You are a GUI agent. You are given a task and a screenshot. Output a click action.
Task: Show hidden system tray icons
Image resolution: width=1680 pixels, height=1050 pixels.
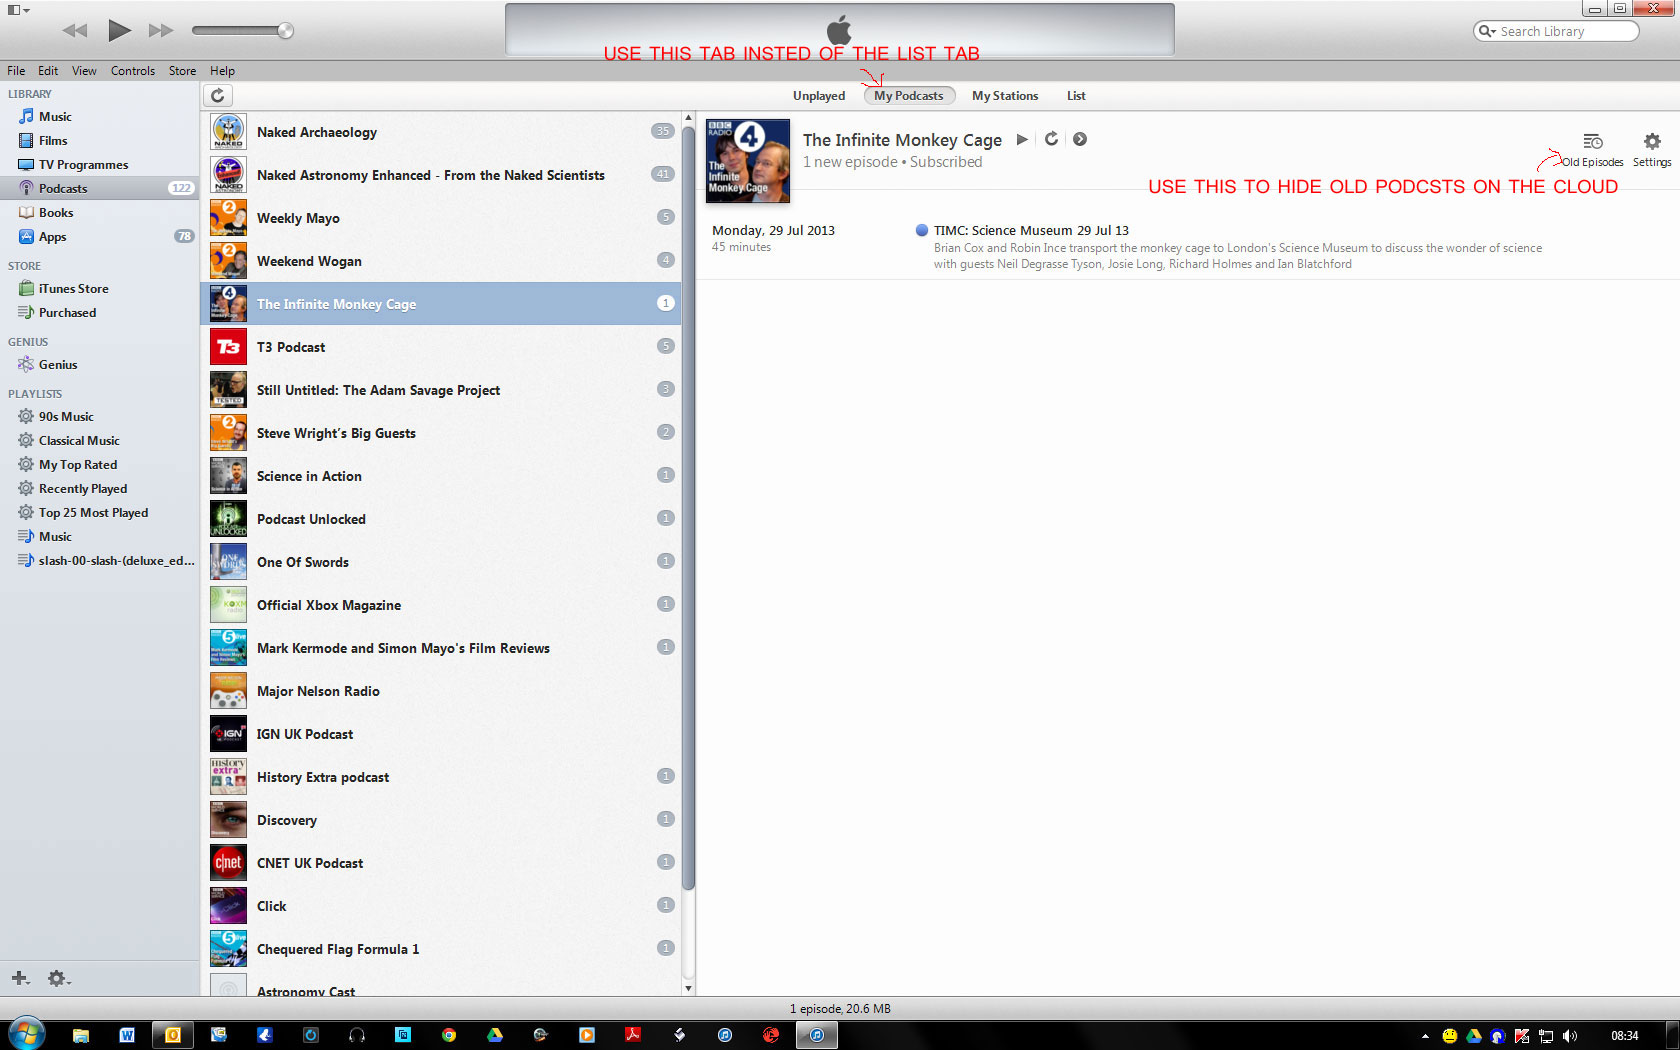[1425, 1036]
